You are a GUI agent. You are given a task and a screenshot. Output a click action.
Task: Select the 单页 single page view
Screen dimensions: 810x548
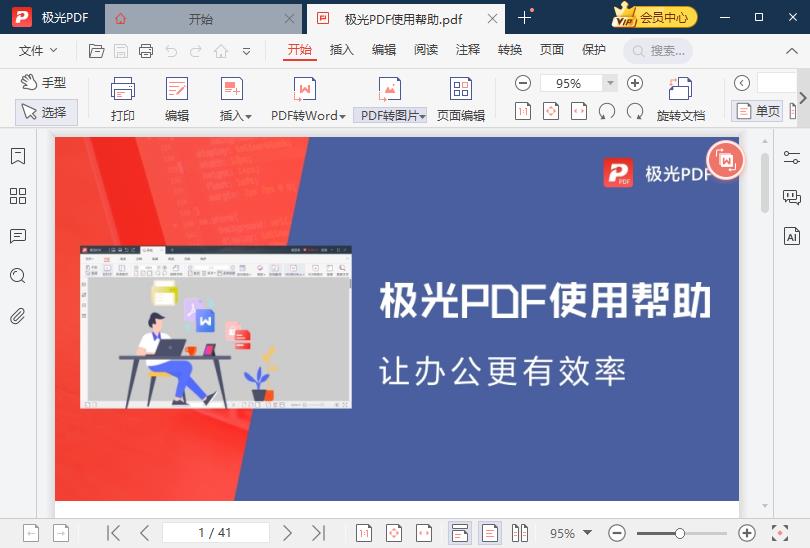point(757,111)
